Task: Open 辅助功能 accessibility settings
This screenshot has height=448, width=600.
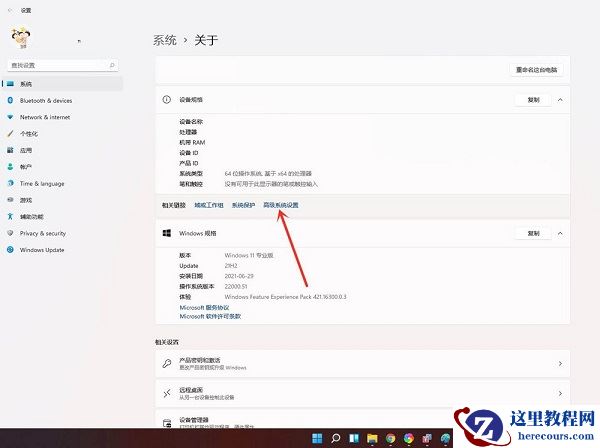Action: pyautogui.click(x=26, y=217)
